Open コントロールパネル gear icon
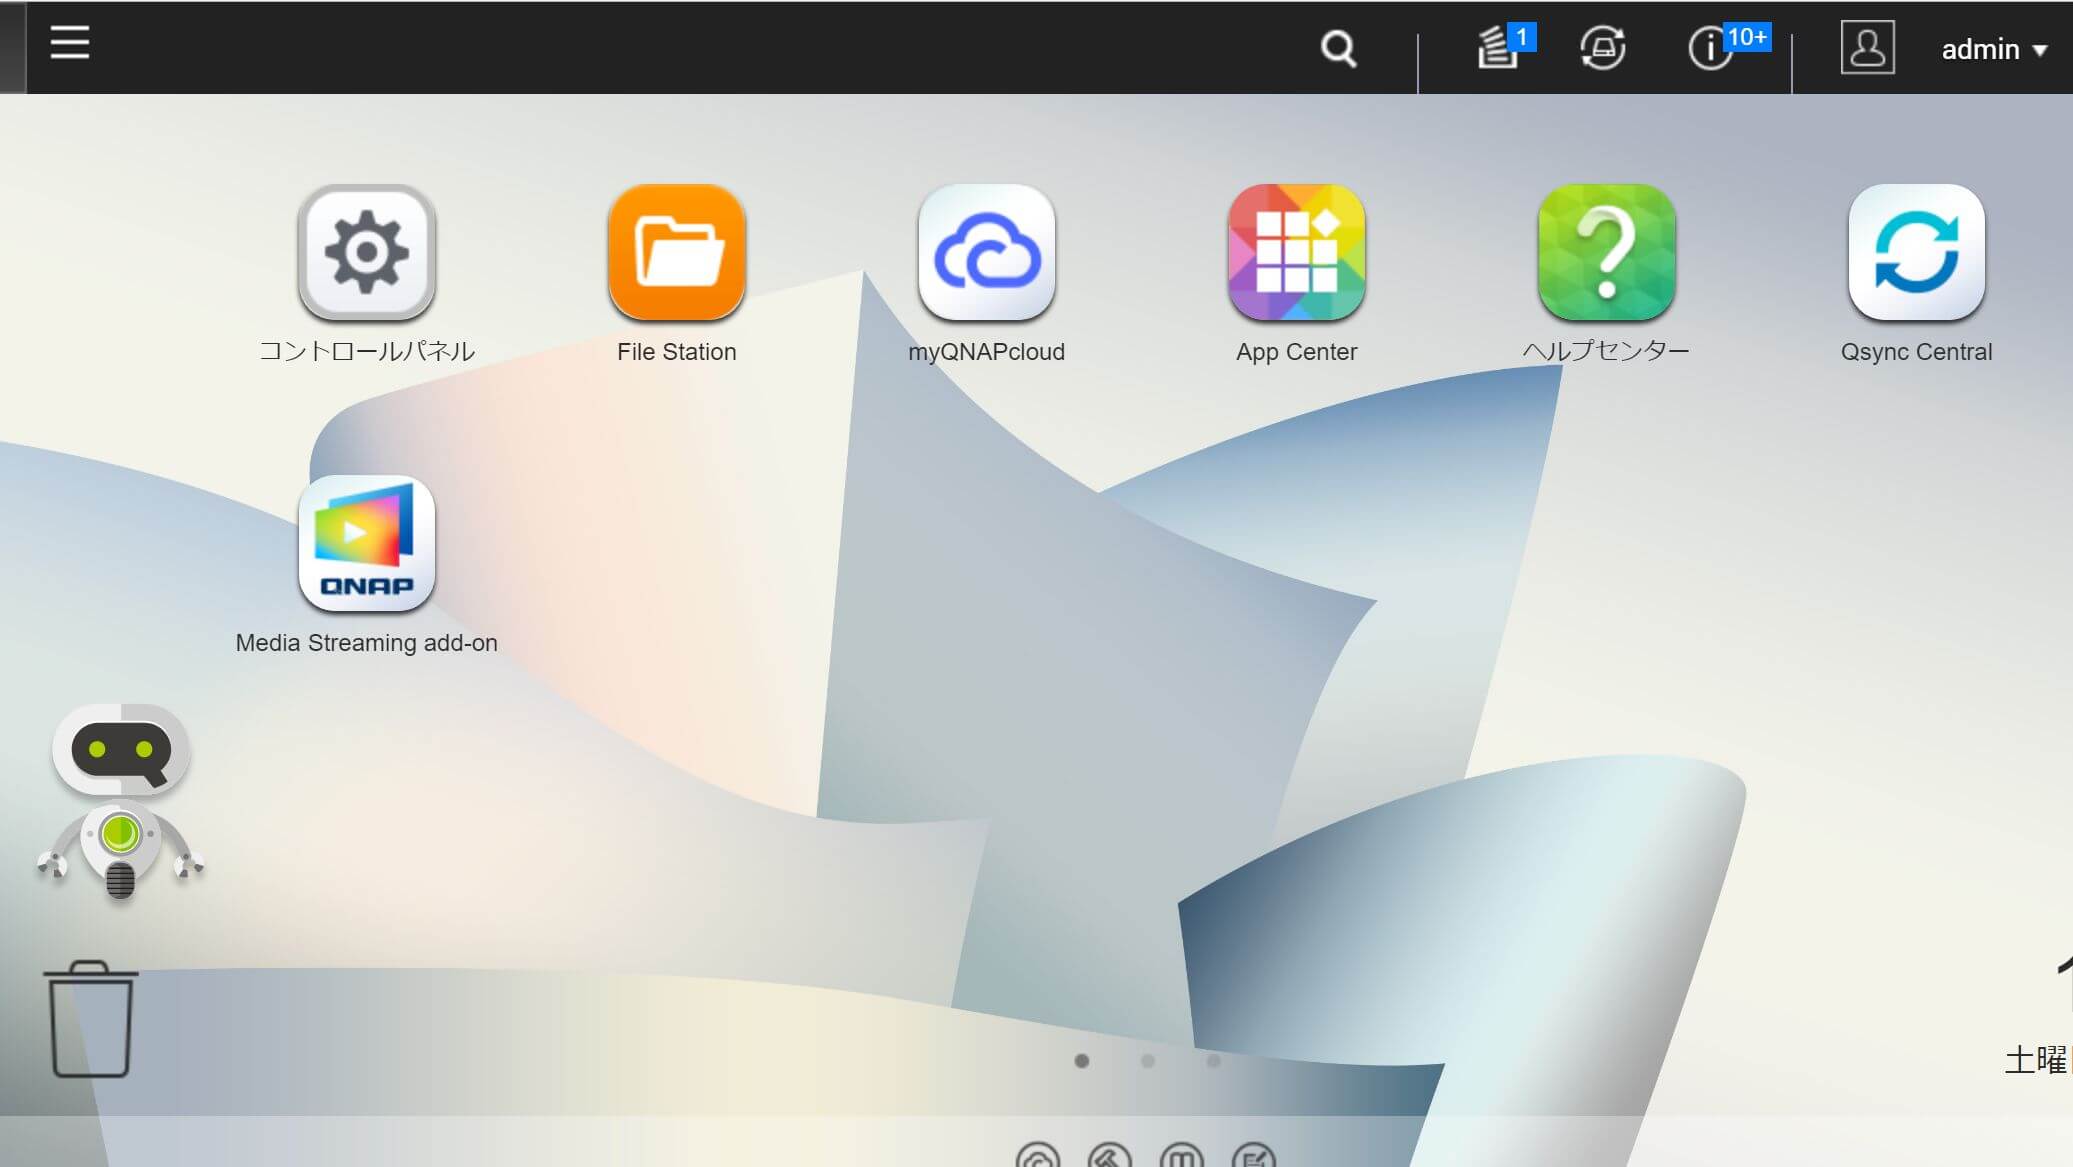The image size is (2073, 1167). pyautogui.click(x=366, y=252)
